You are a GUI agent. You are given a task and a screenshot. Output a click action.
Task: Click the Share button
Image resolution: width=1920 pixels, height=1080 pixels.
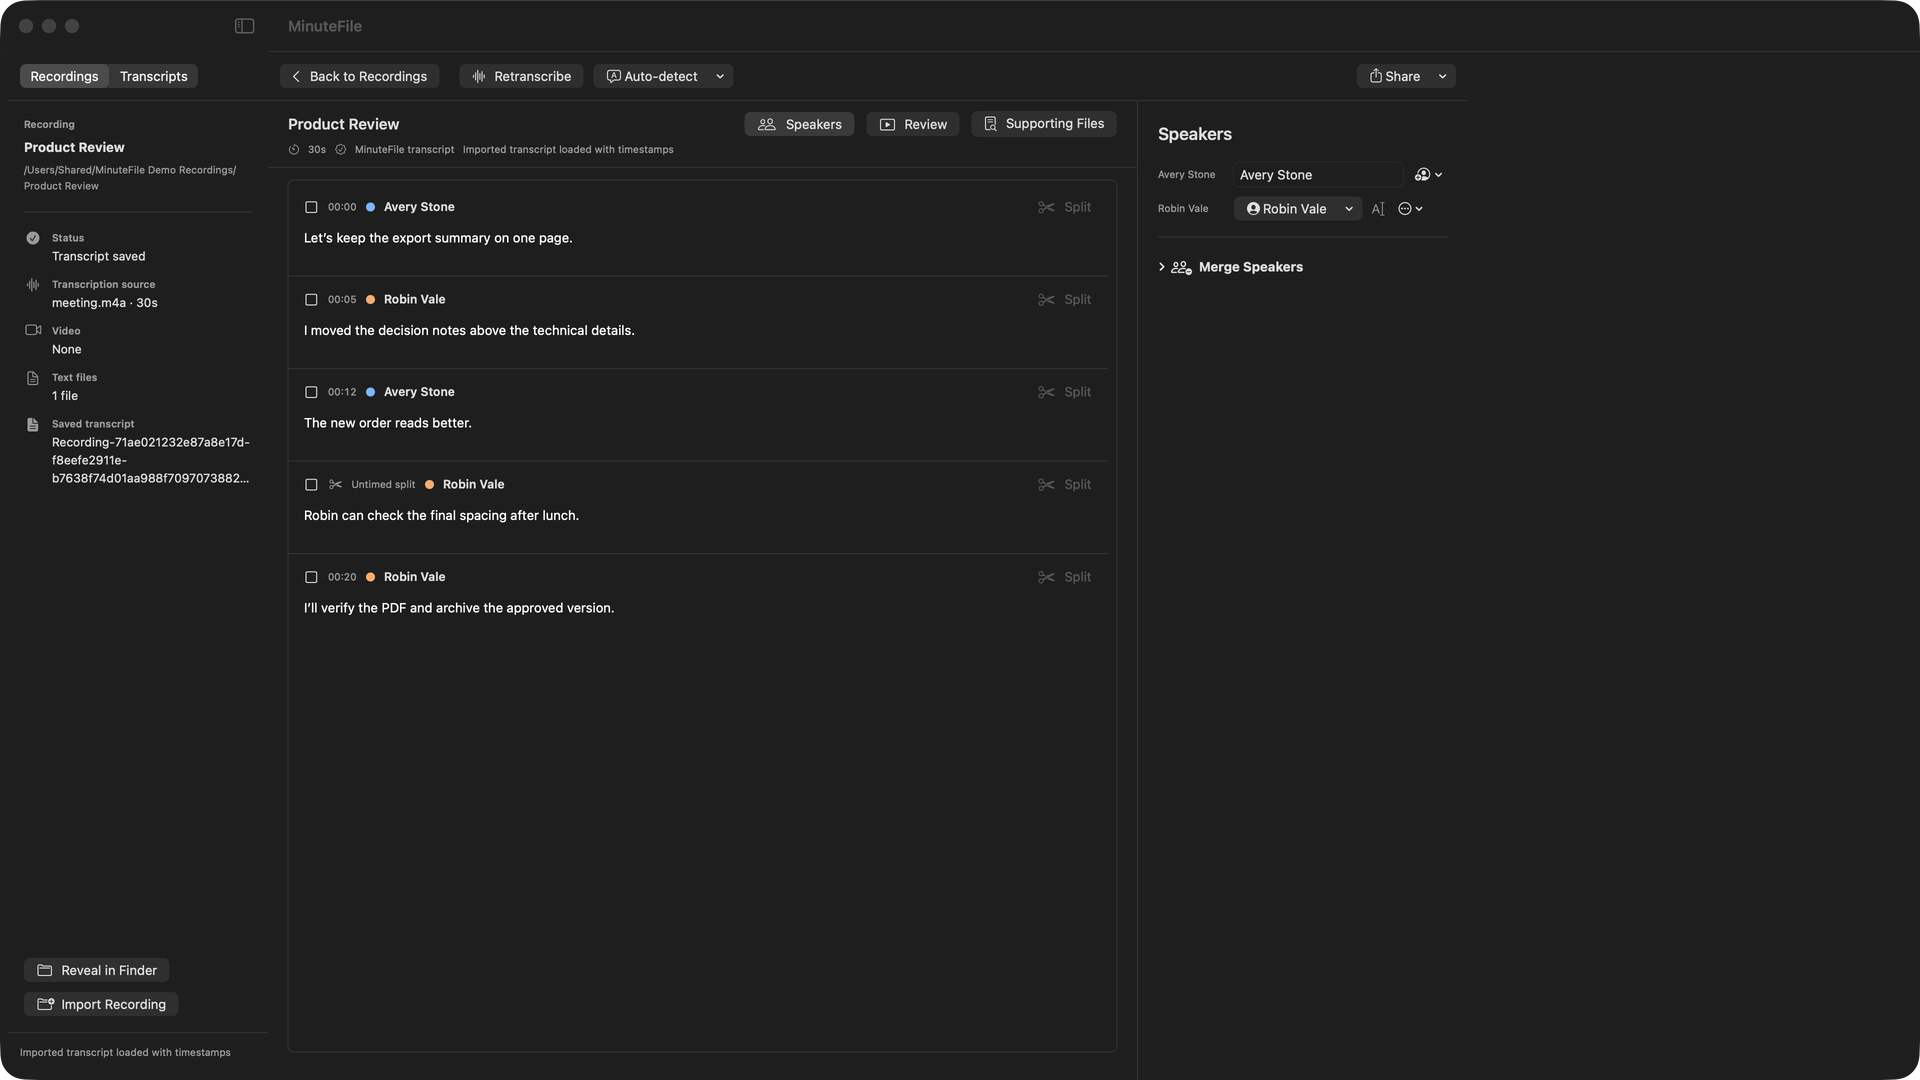[x=1394, y=76]
